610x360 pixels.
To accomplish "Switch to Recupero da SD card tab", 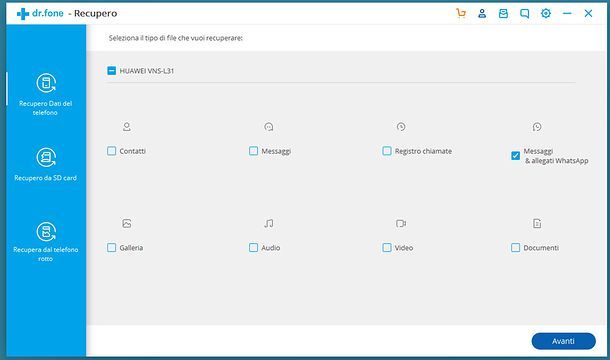I will [46, 165].
